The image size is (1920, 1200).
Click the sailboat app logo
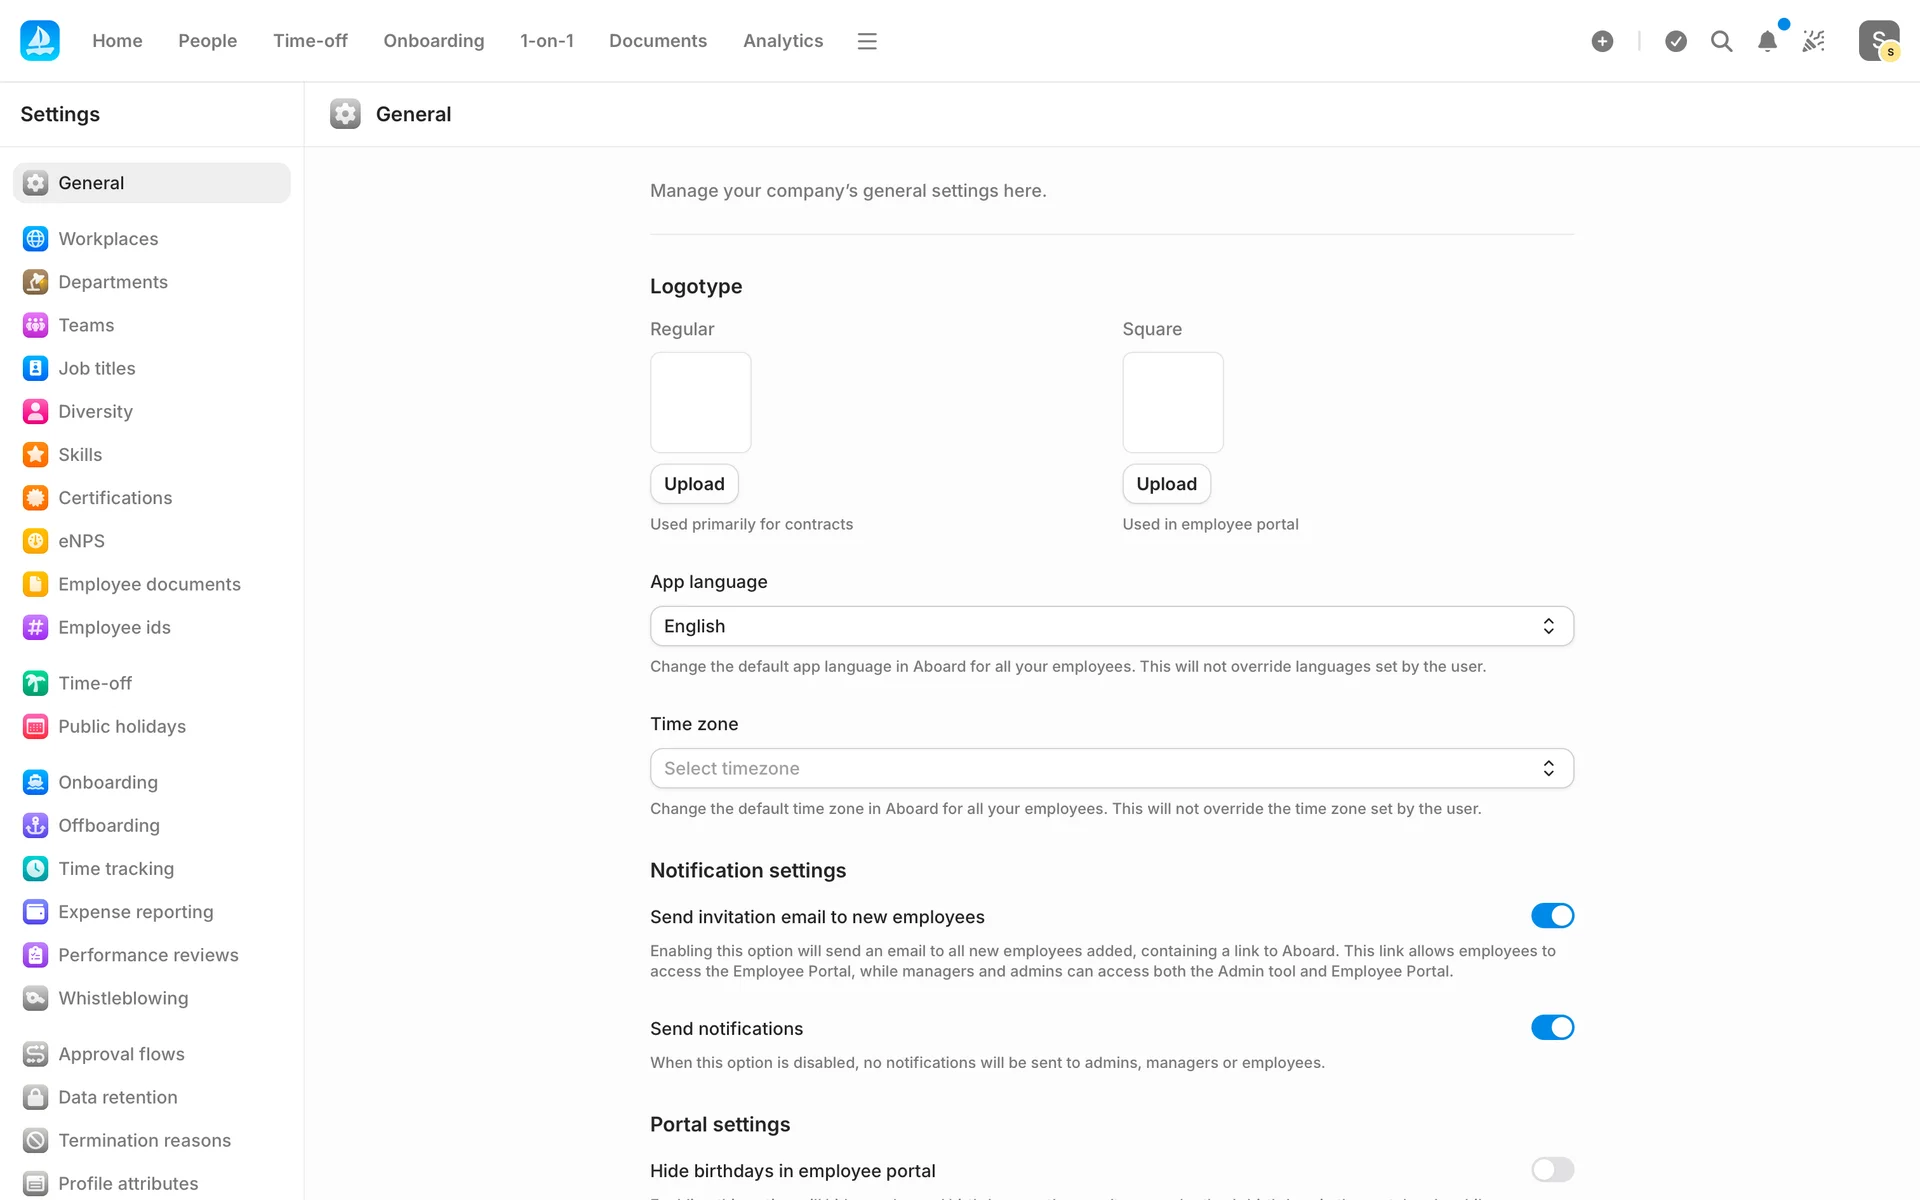click(x=40, y=41)
